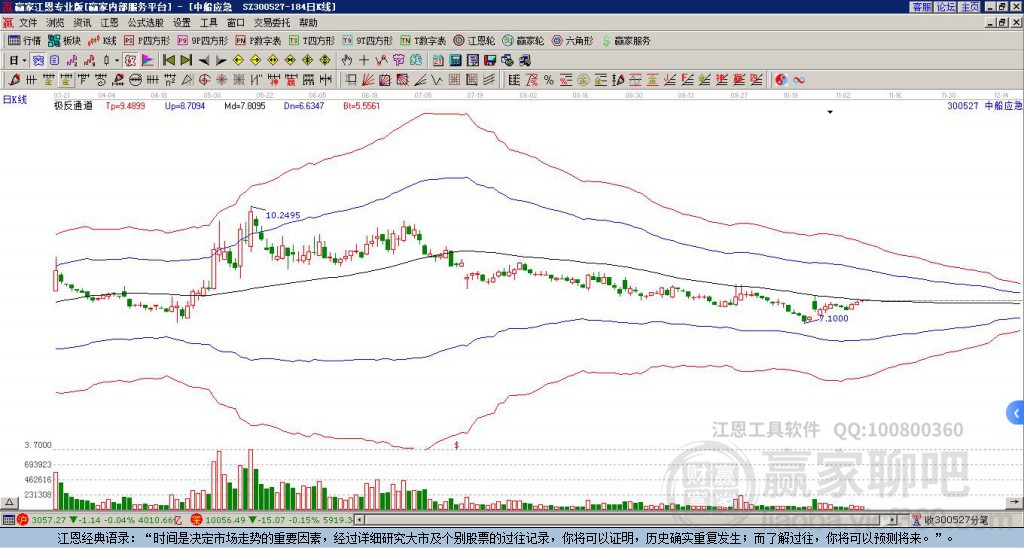Click the colorful flag icon

(x=148, y=61)
